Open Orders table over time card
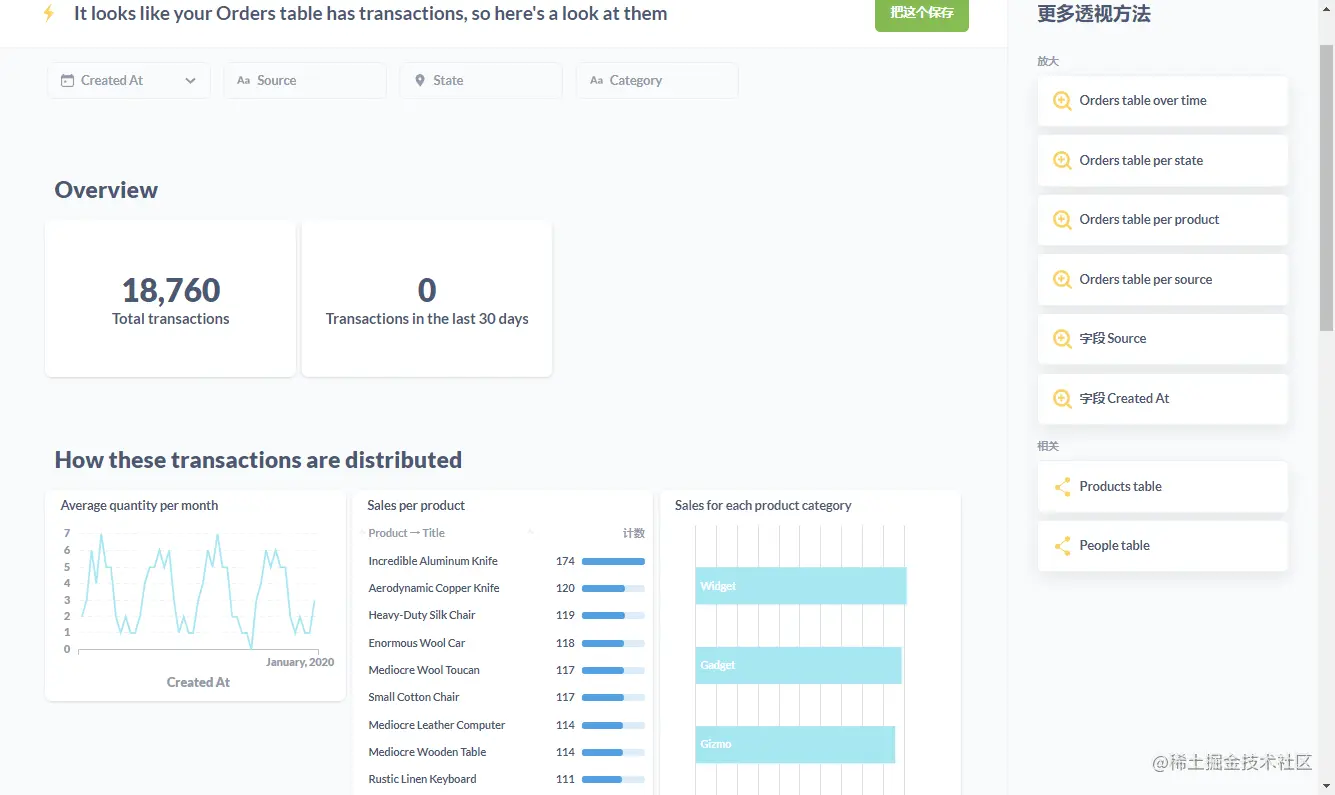The image size is (1335, 795). point(1163,101)
